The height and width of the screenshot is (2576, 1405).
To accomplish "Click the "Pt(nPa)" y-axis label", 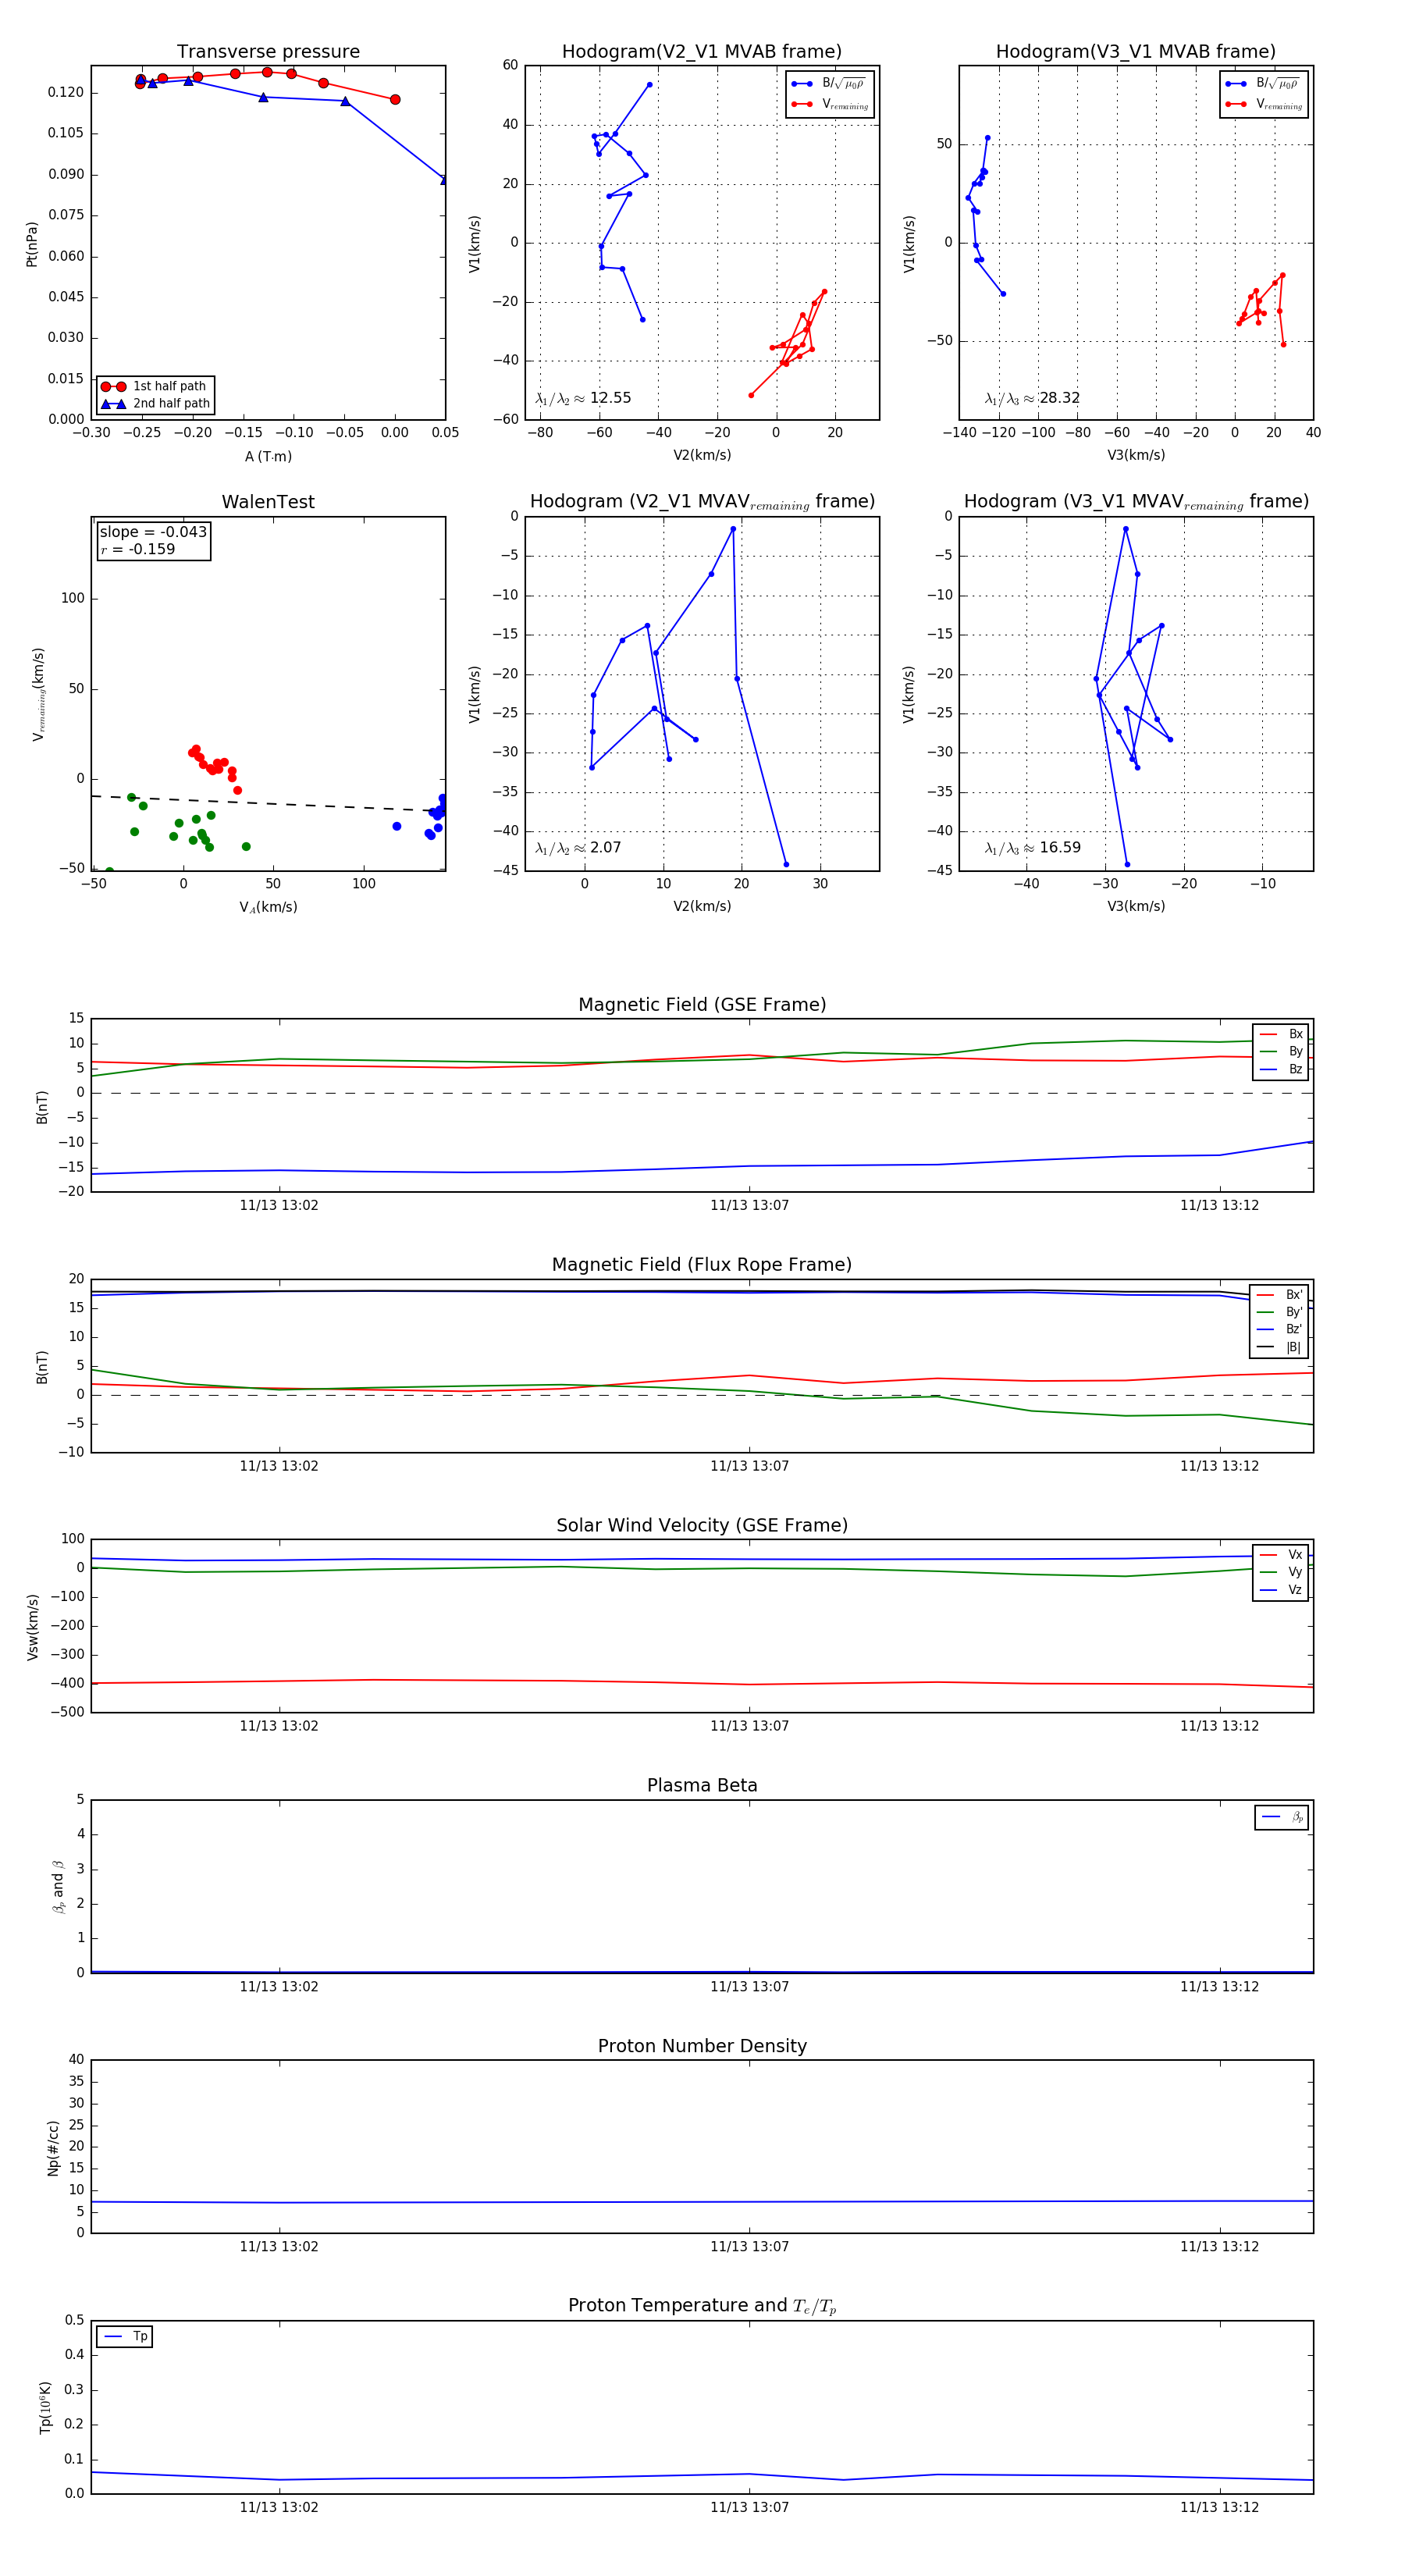I will [x=32, y=243].
